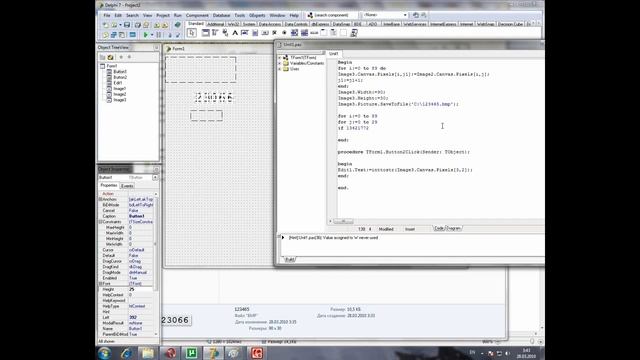Pick the Button component in palette

click(x=265, y=33)
